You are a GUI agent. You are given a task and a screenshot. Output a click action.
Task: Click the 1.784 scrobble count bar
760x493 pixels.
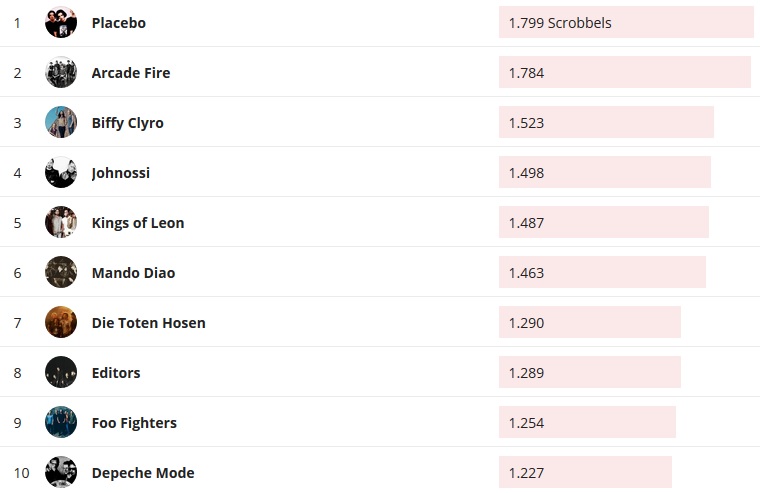click(x=624, y=72)
